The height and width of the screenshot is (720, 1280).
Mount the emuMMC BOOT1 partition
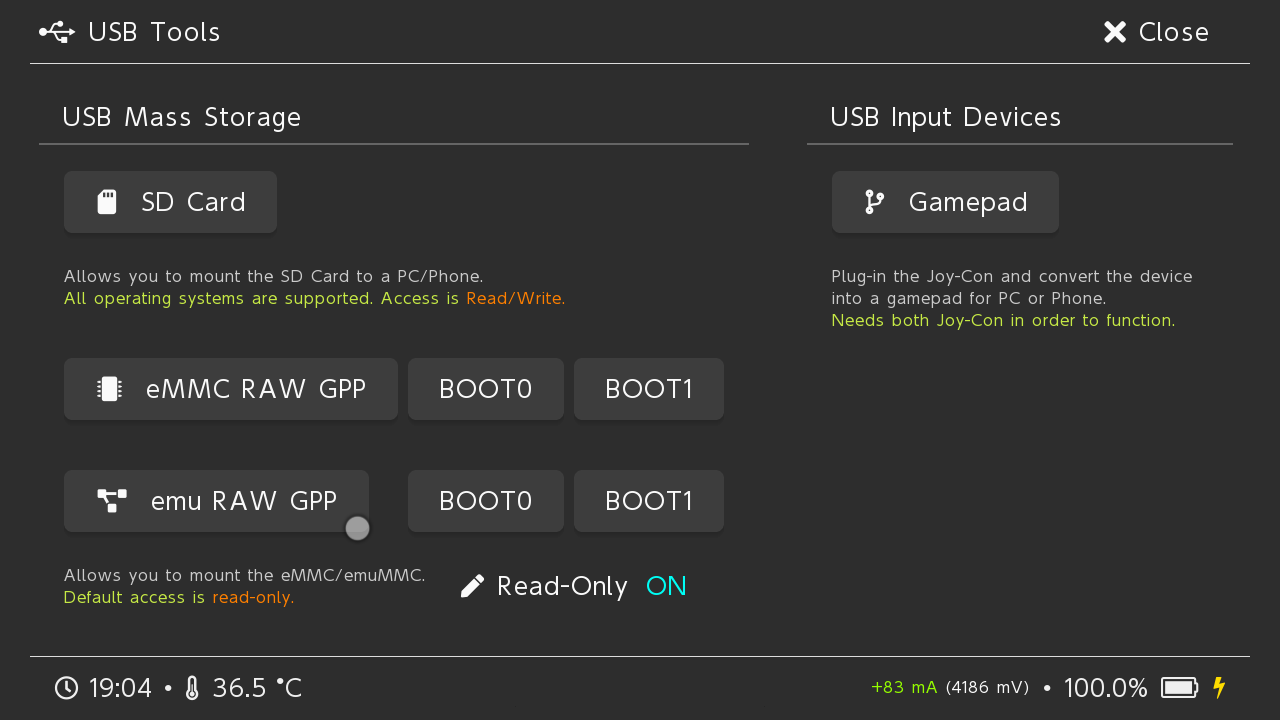[x=649, y=501]
